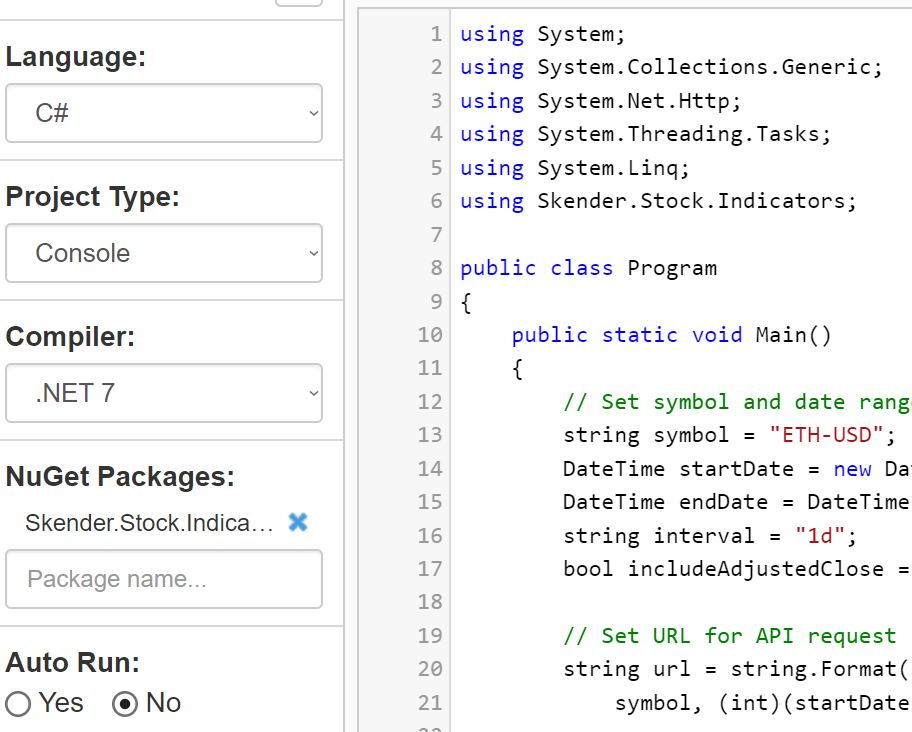Click the "ETH-USD" string literal
912x732 pixels.
click(826, 435)
